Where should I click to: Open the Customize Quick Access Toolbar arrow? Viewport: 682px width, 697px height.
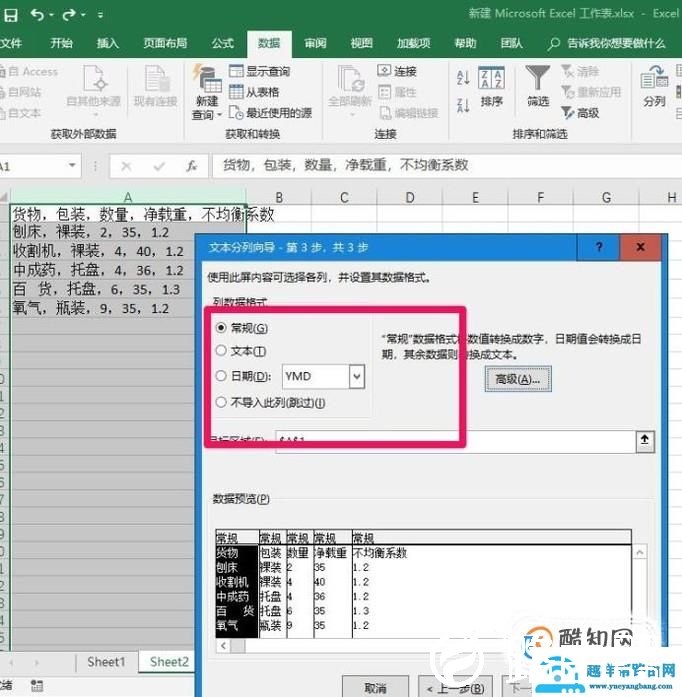100,15
